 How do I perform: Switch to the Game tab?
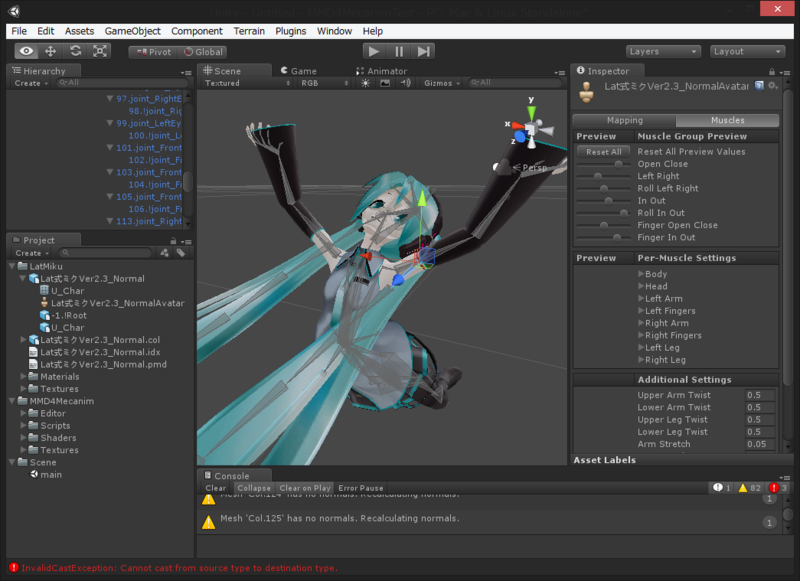[298, 71]
